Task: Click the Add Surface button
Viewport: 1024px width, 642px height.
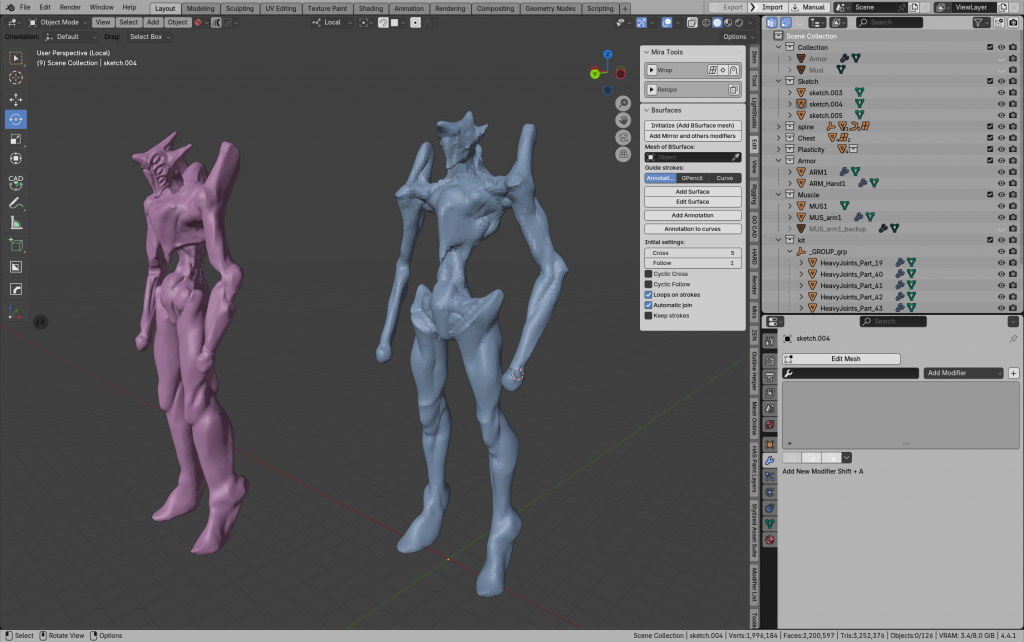Action: (x=693, y=191)
